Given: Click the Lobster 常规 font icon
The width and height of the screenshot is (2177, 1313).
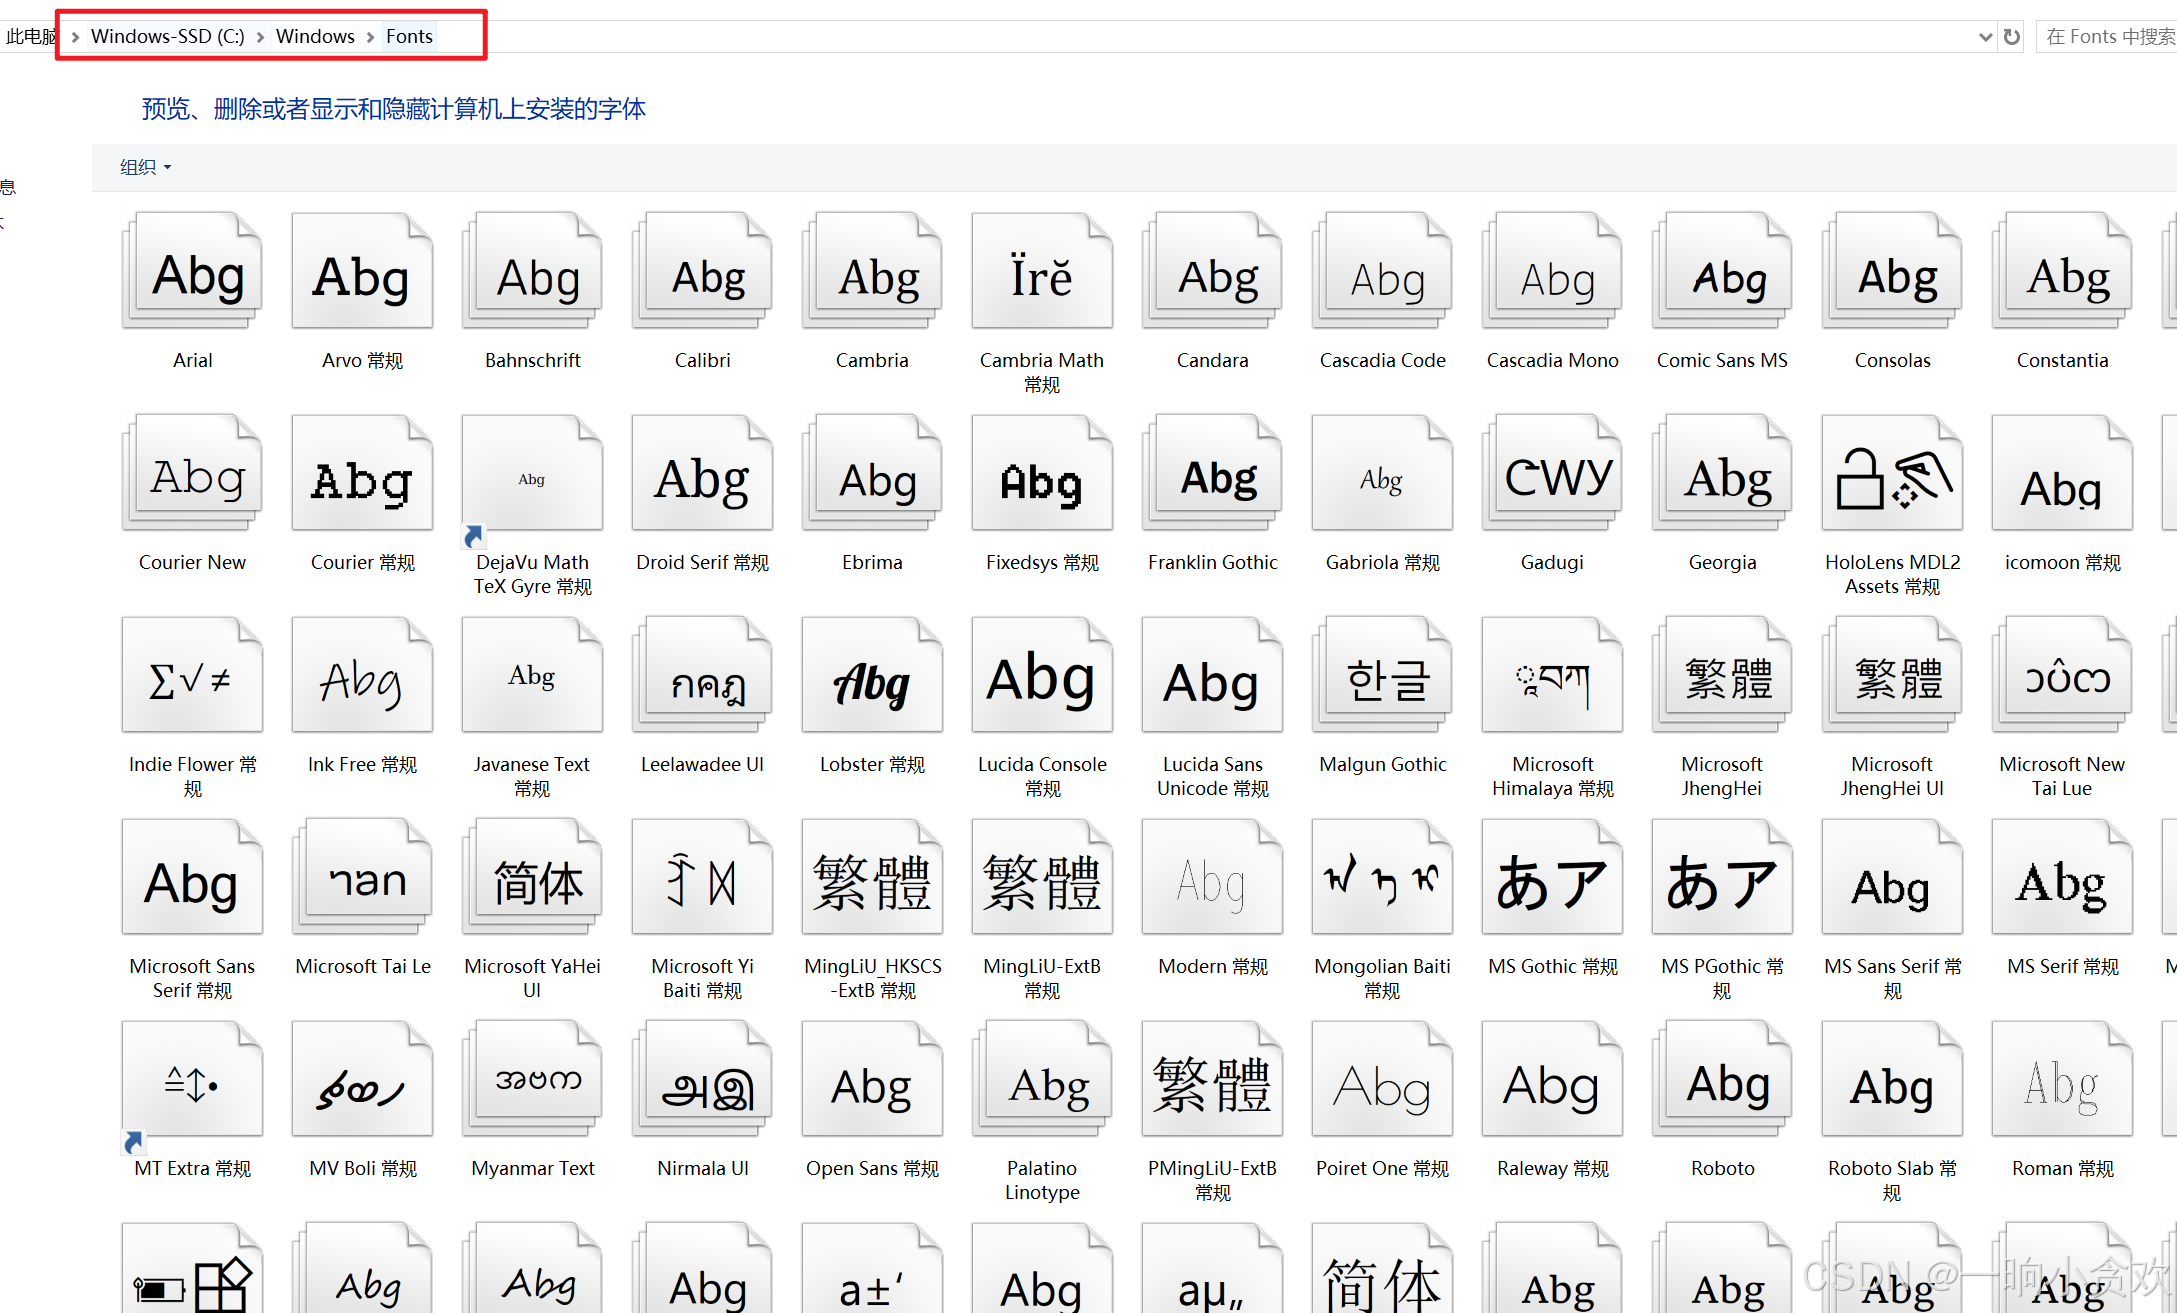Looking at the screenshot, I should click(x=872, y=674).
